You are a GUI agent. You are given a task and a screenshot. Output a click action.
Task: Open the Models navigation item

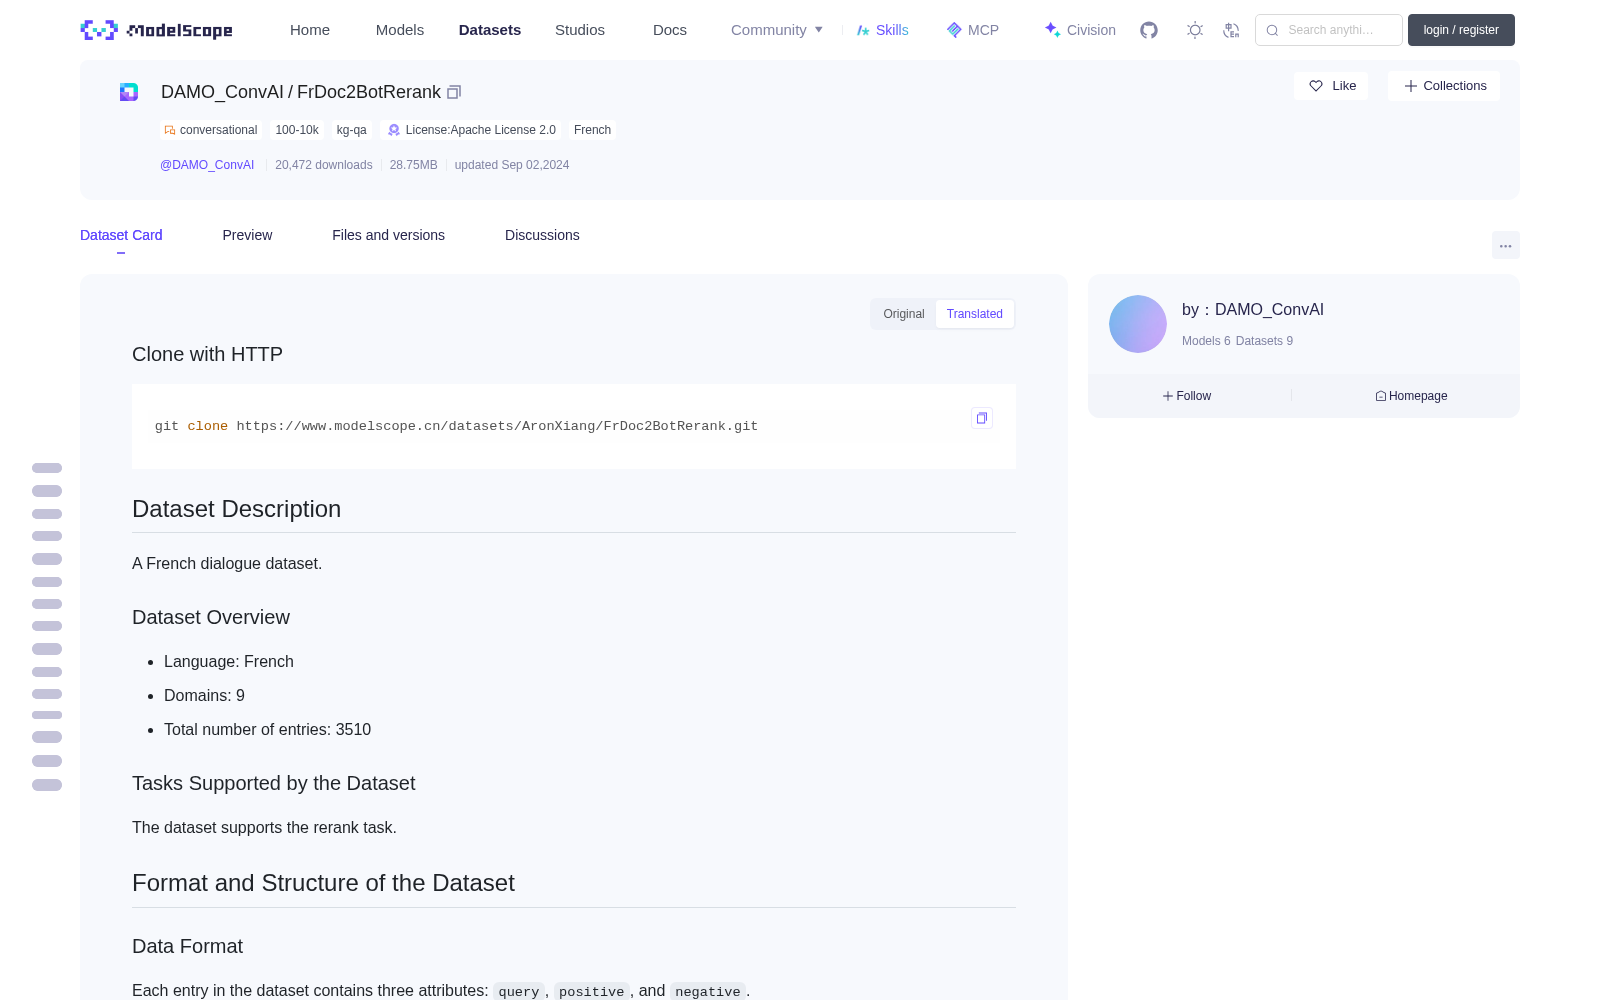pos(400,30)
